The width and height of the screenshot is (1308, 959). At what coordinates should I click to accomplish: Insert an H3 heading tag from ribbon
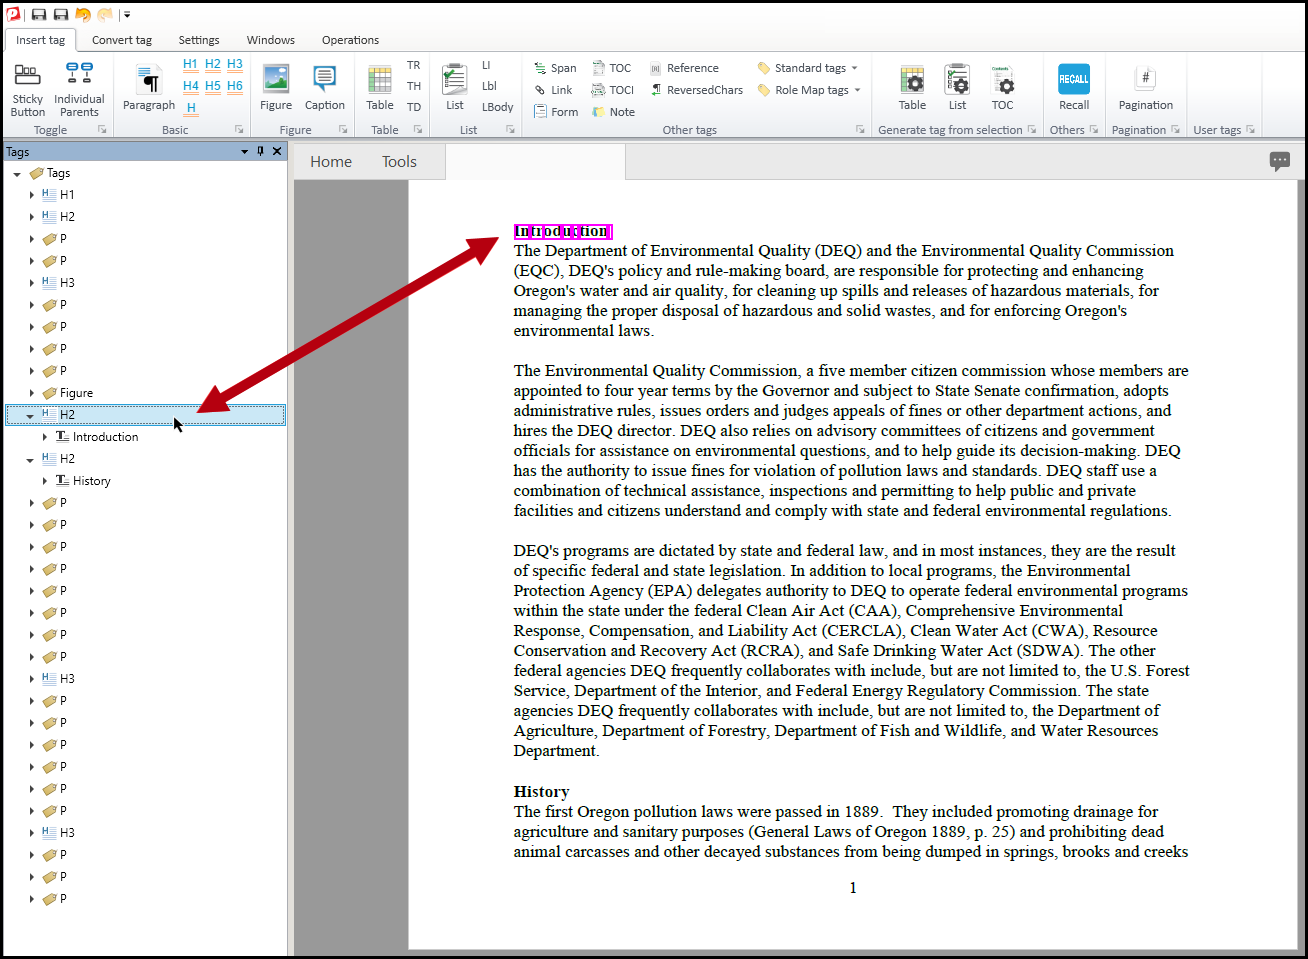tap(235, 64)
